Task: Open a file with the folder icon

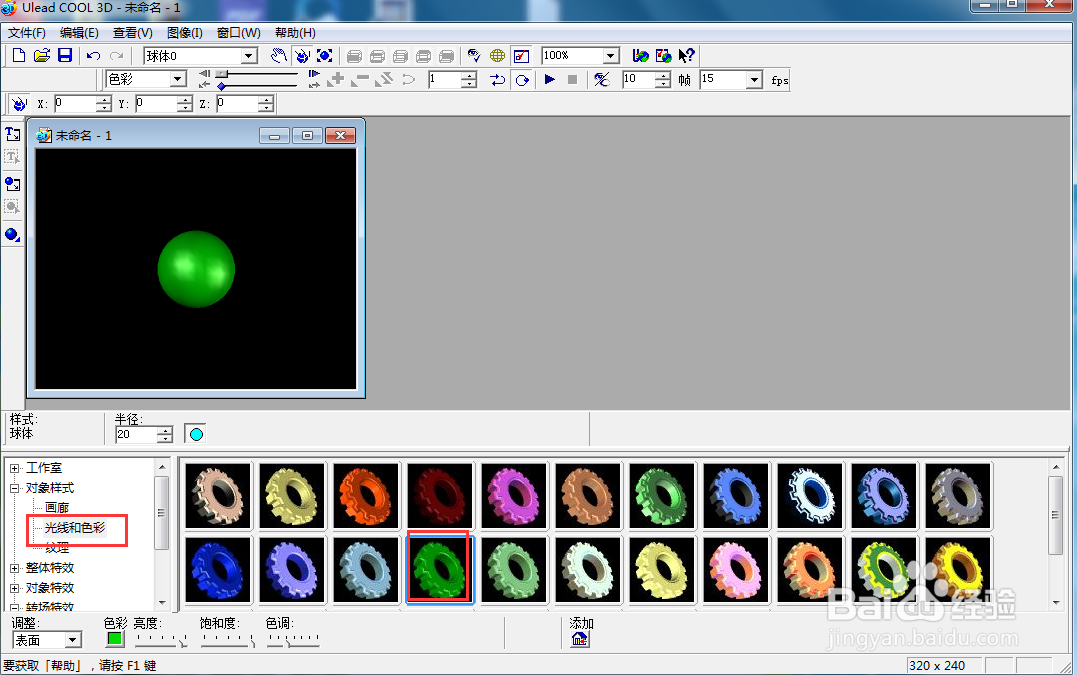Action: 42,56
